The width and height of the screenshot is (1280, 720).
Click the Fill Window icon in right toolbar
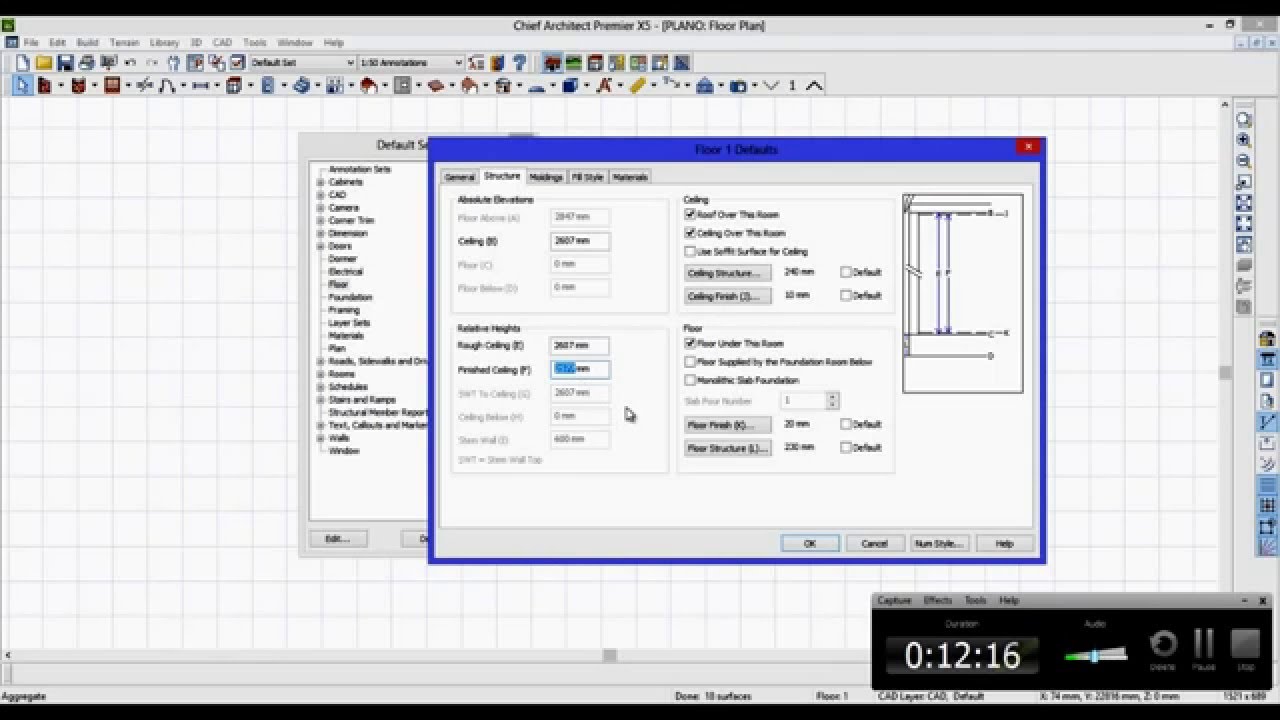point(1244,203)
